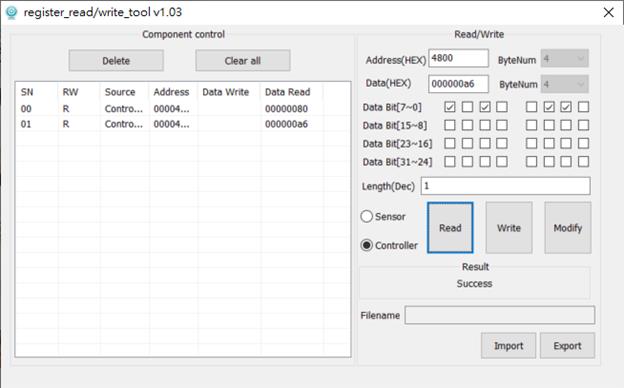
Task: Check bit 12 in Data Bit[15~8]
Action: point(502,125)
